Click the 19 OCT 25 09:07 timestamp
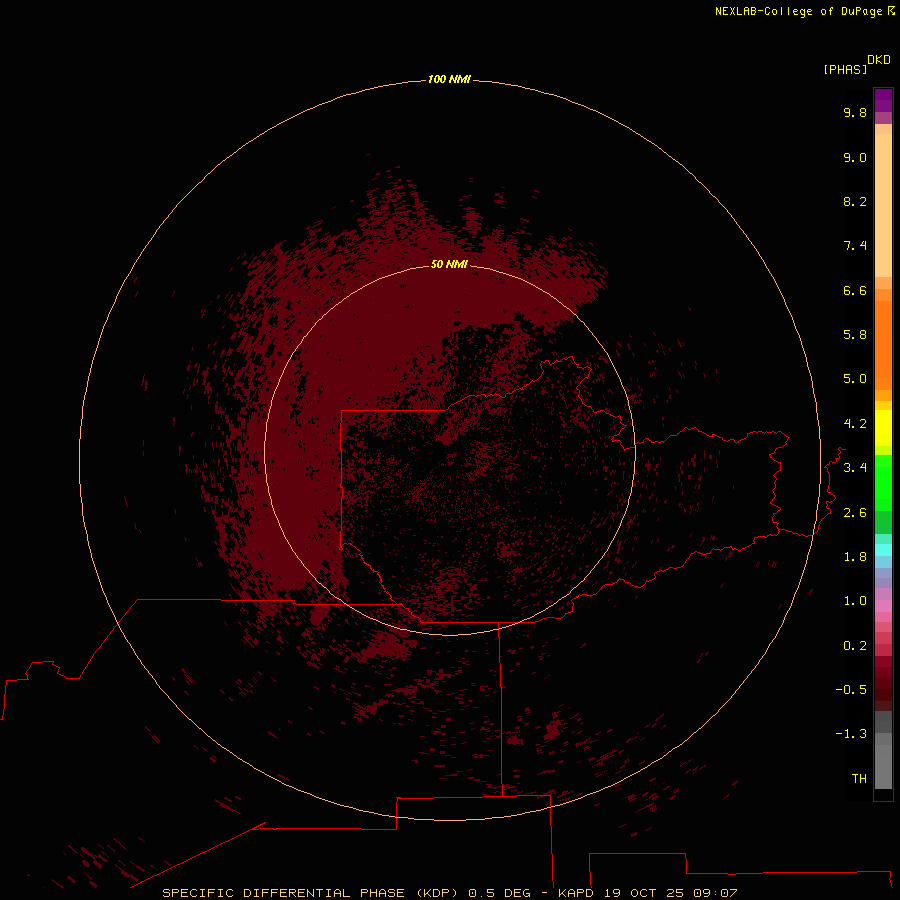900x900 pixels. (670, 893)
